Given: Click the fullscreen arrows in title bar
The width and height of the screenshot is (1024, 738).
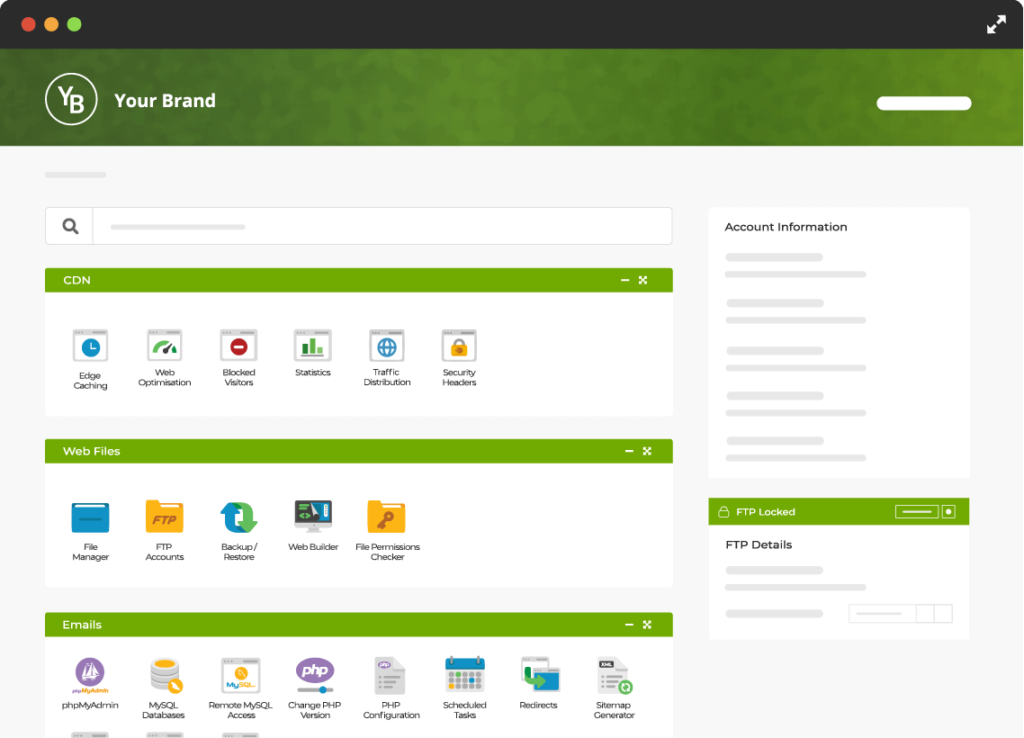Looking at the screenshot, I should [996, 25].
